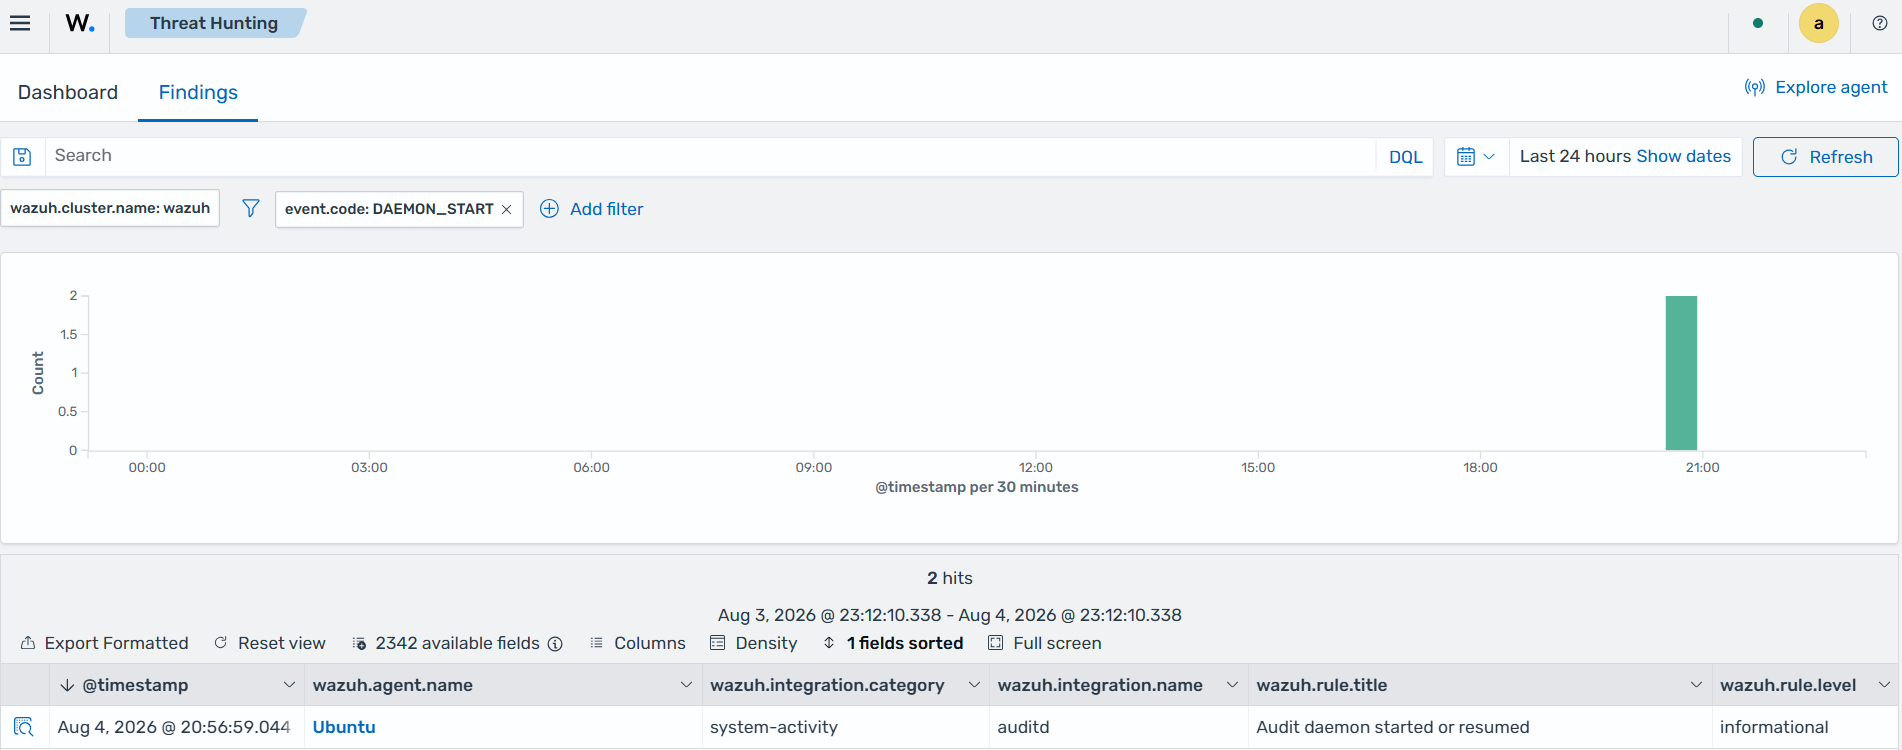Click the wazuh.cluster.name filter pill
Viewport: 1902px width, 750px height.
[x=110, y=208]
